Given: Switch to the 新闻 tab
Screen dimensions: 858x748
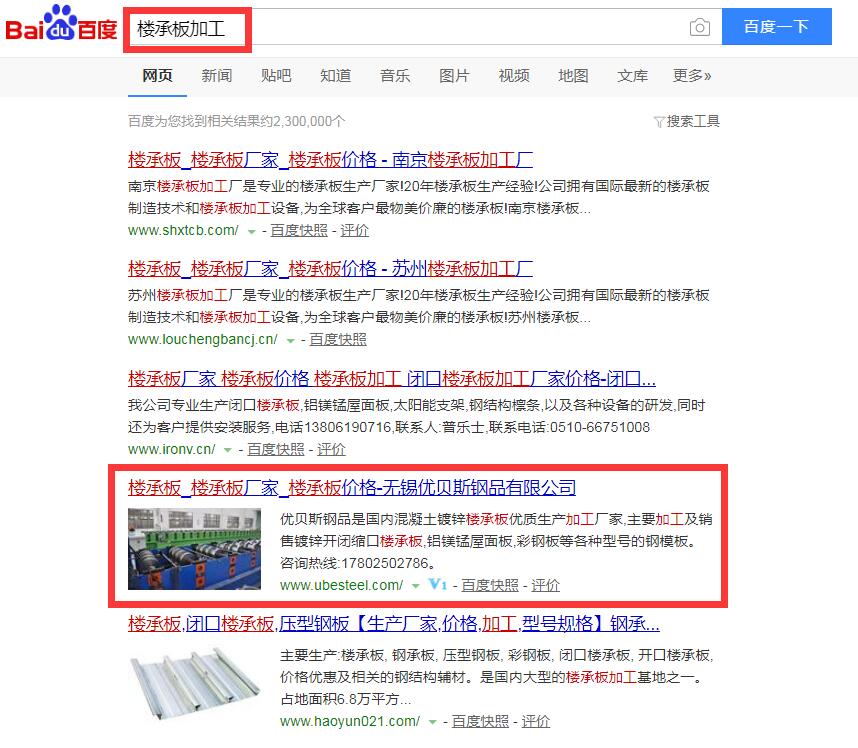Looking at the screenshot, I should click(217, 76).
